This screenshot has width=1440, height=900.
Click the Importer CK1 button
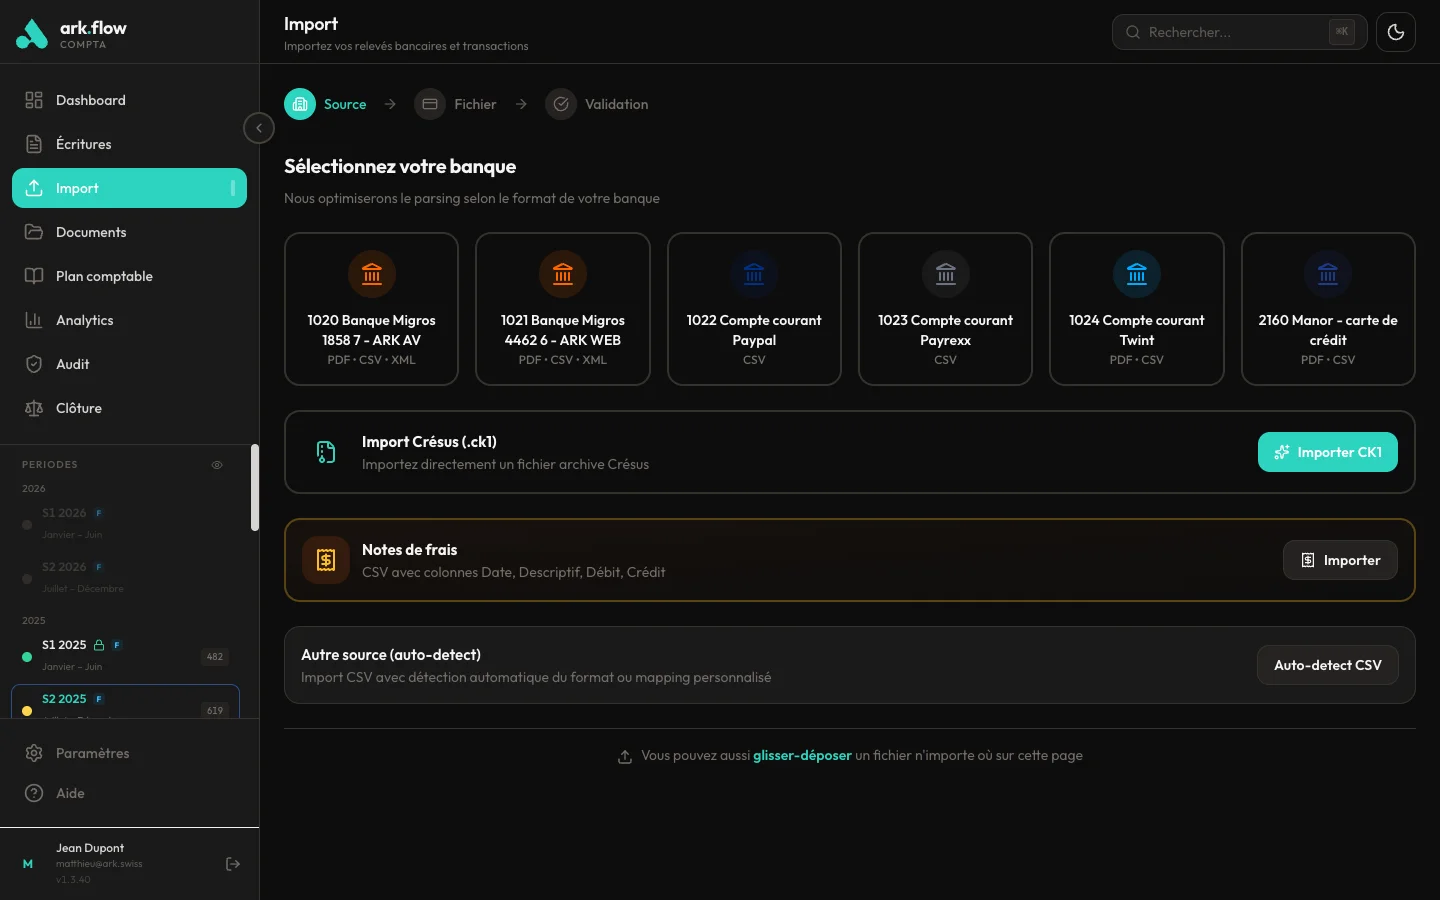1328,452
